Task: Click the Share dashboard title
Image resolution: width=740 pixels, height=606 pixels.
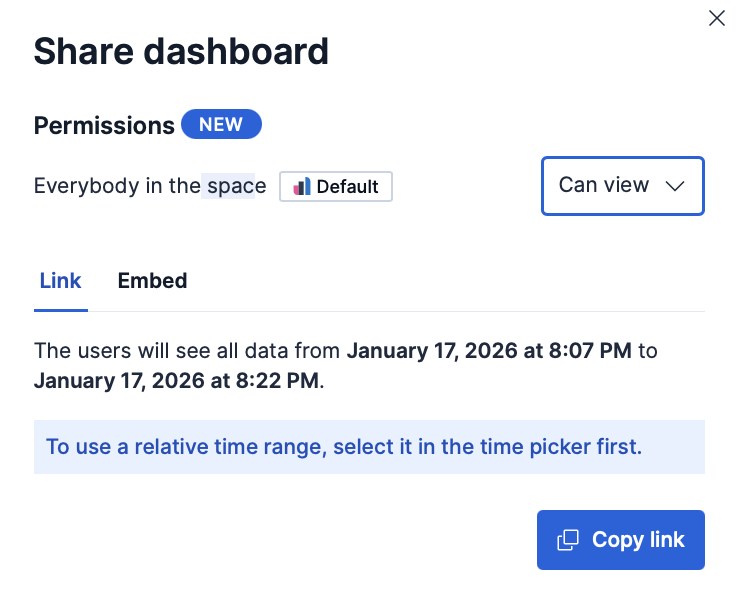Action: click(x=181, y=51)
